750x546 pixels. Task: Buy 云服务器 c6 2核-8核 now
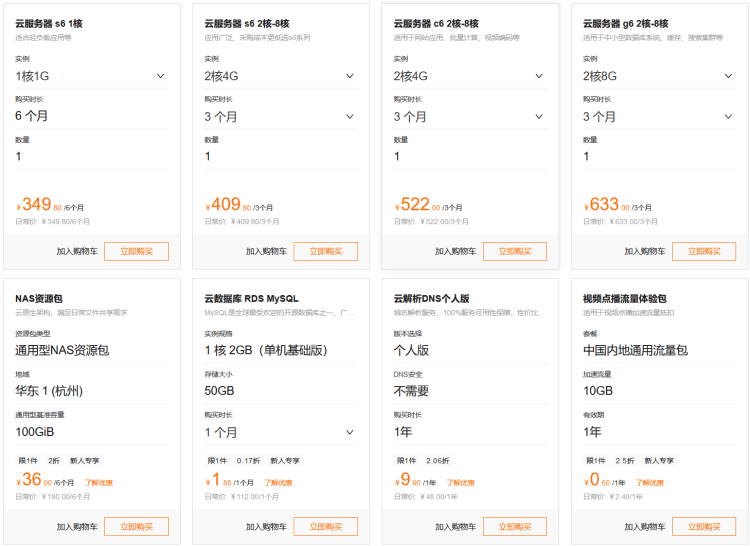pos(515,252)
